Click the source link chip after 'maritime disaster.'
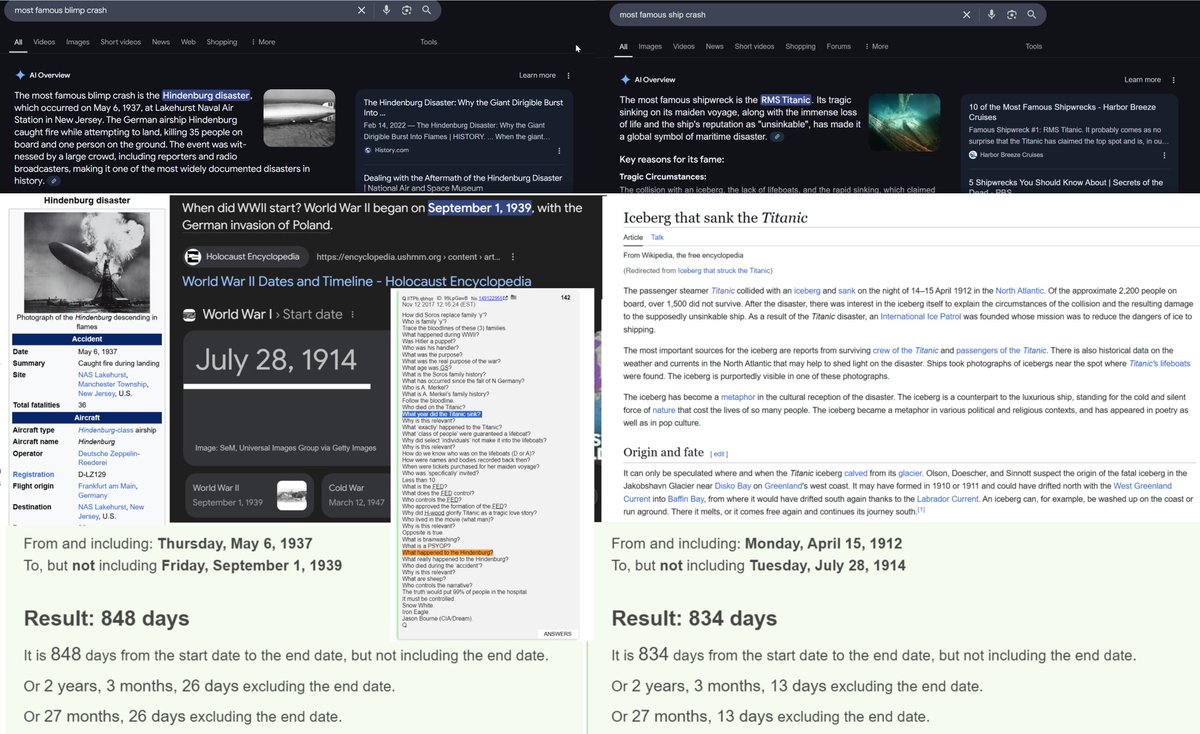 point(778,136)
